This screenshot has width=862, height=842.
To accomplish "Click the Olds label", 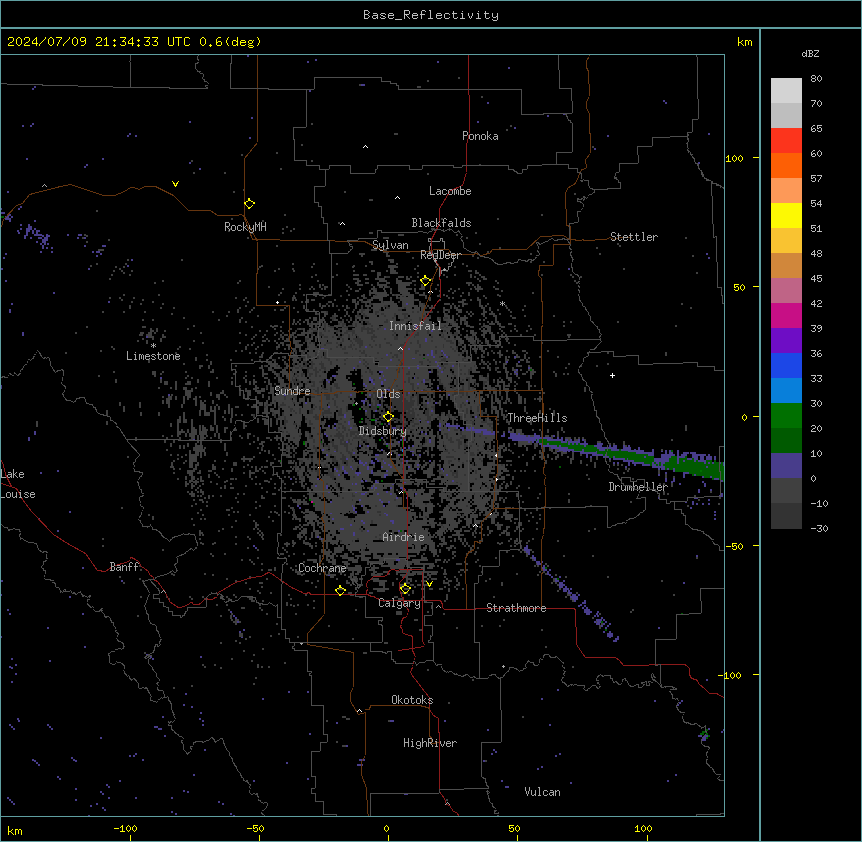I will 388,394.
